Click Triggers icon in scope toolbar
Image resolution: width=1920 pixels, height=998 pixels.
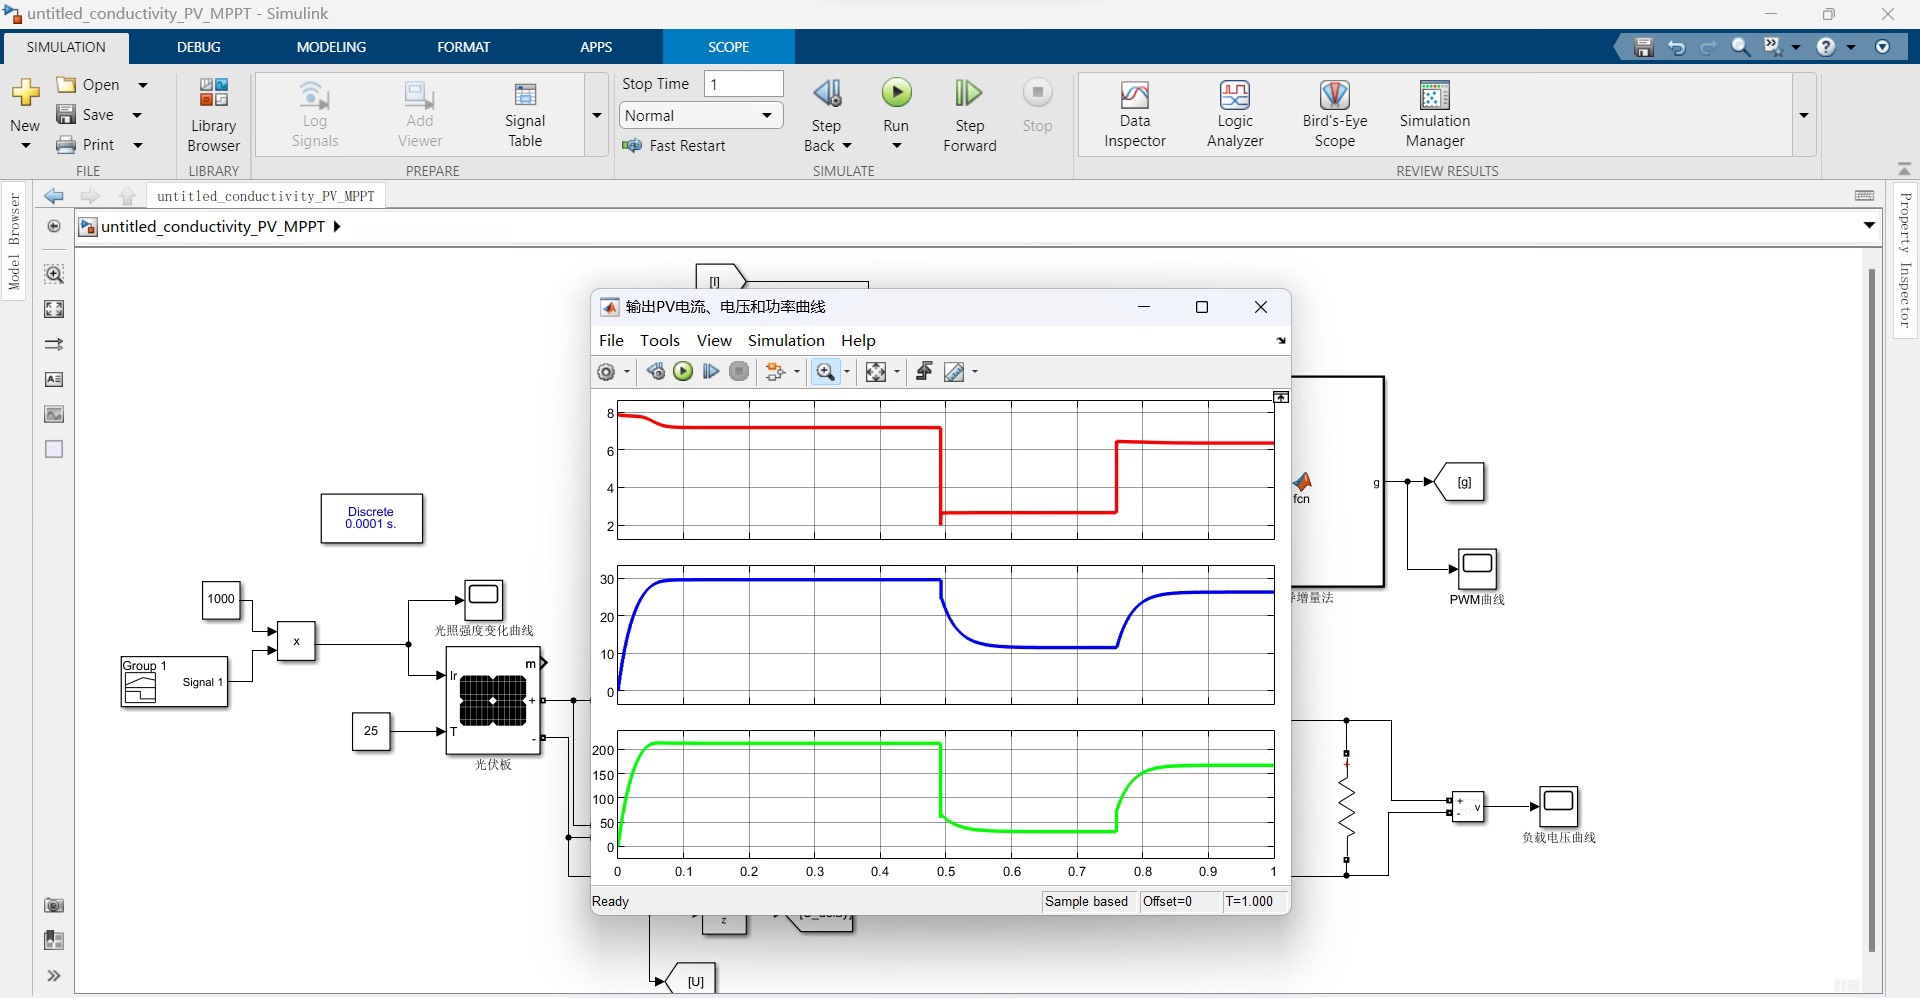(924, 372)
